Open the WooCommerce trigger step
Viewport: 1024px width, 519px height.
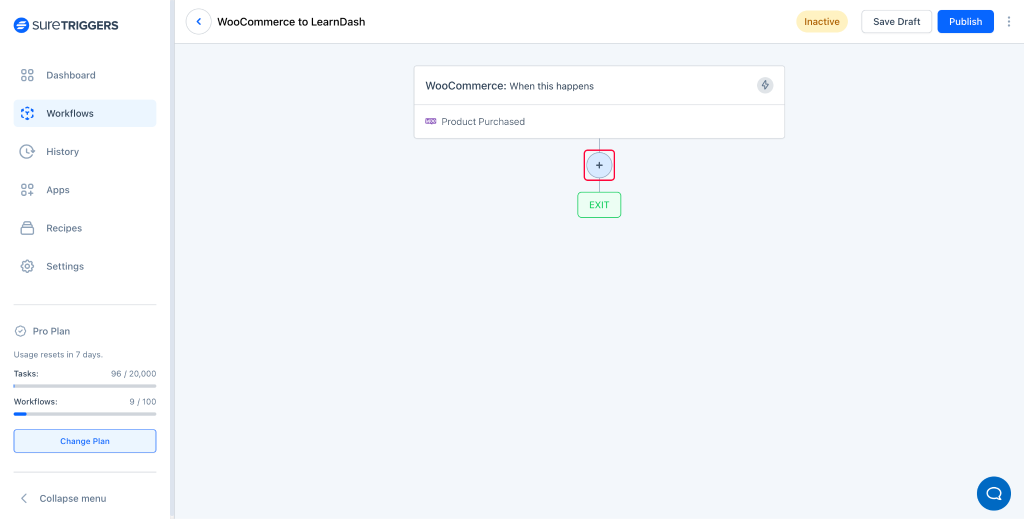tap(599, 86)
